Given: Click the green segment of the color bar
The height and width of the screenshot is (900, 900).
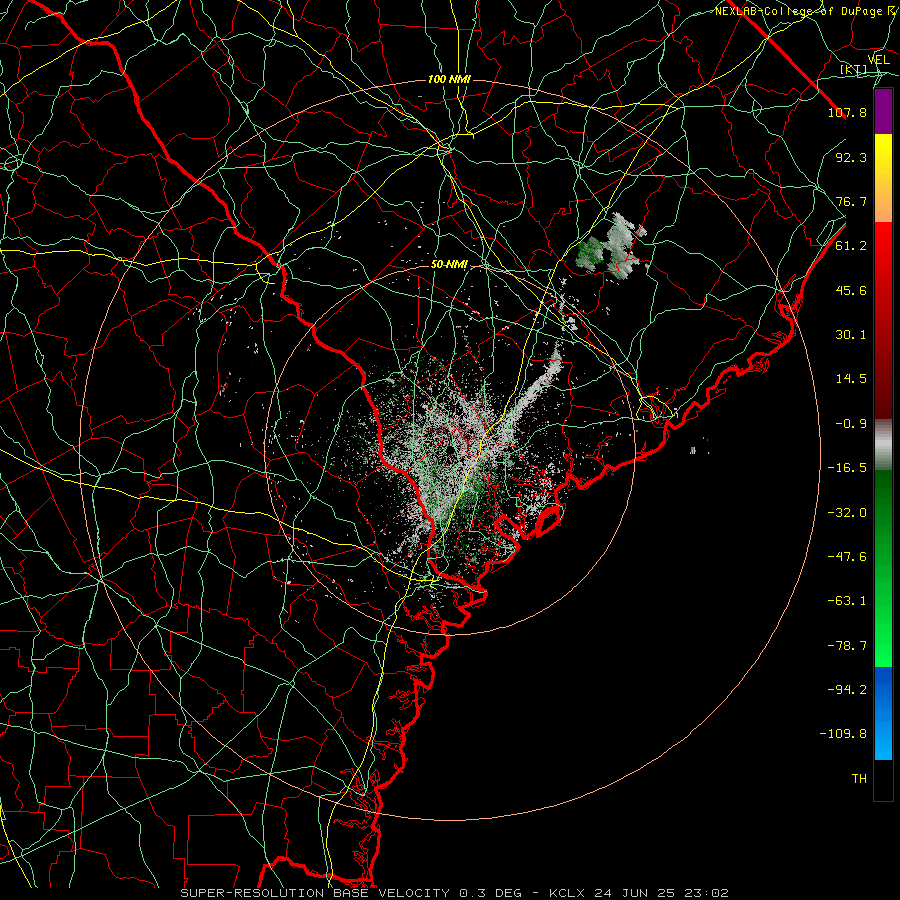Looking at the screenshot, I should coord(883,568).
